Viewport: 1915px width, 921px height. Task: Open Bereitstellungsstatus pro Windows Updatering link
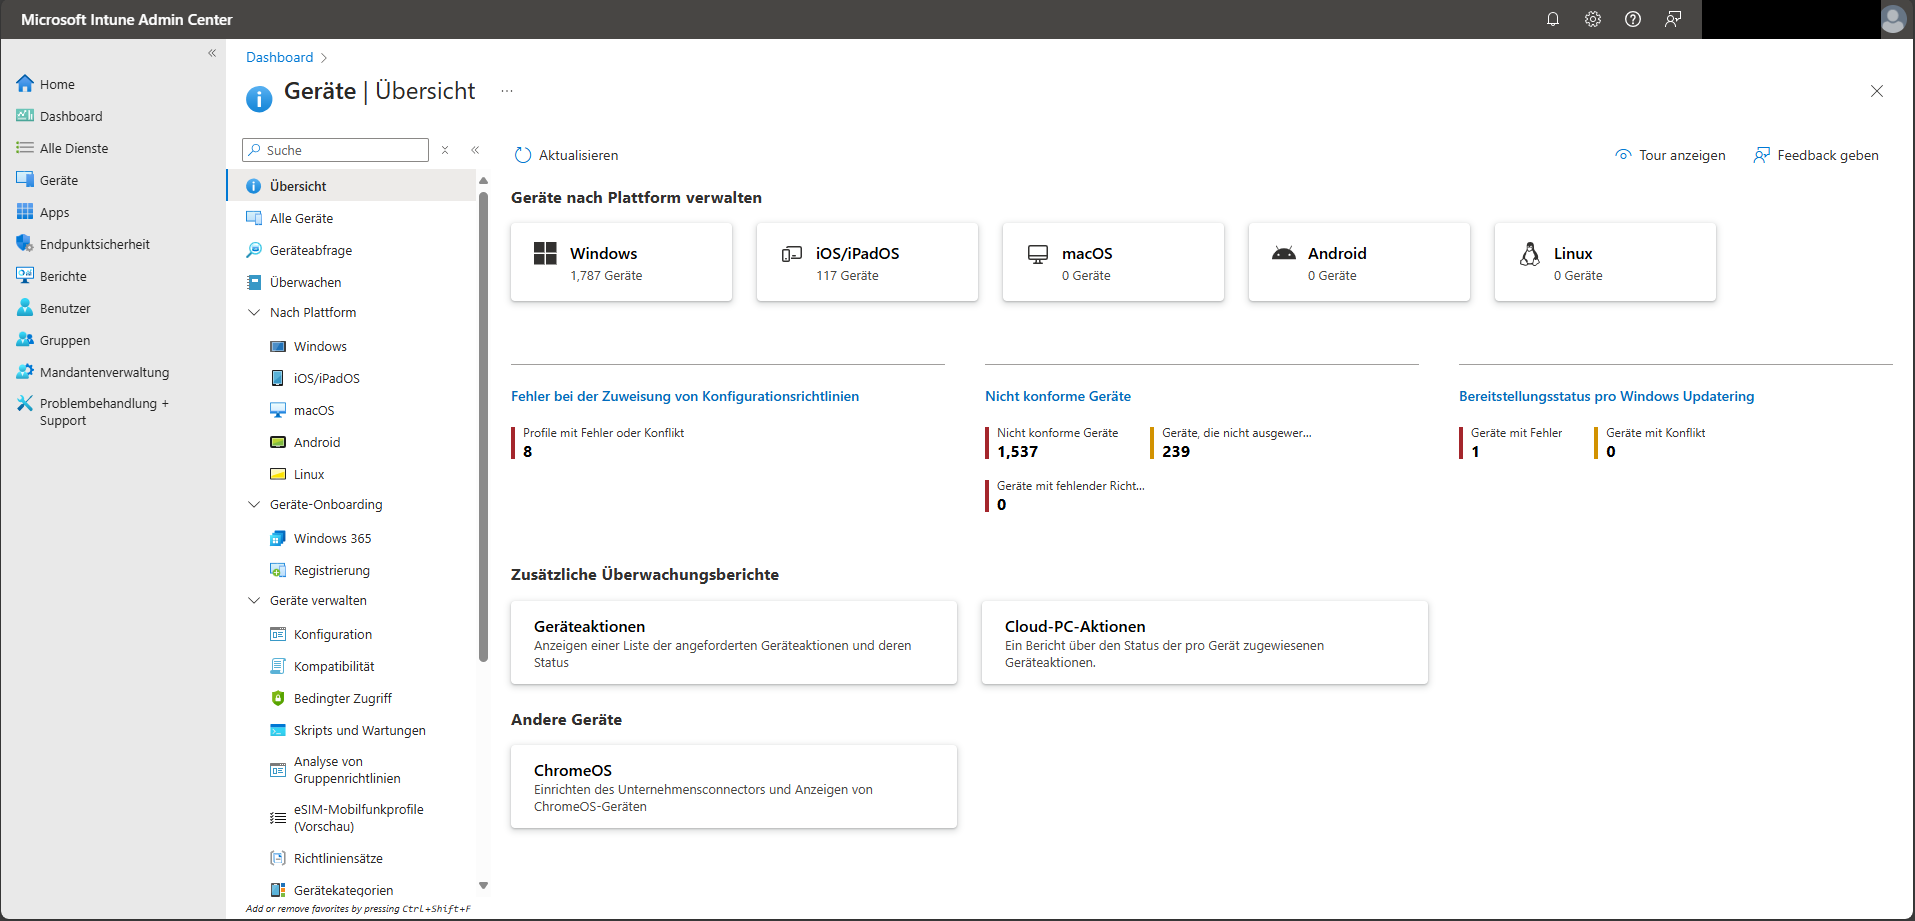[x=1606, y=396]
